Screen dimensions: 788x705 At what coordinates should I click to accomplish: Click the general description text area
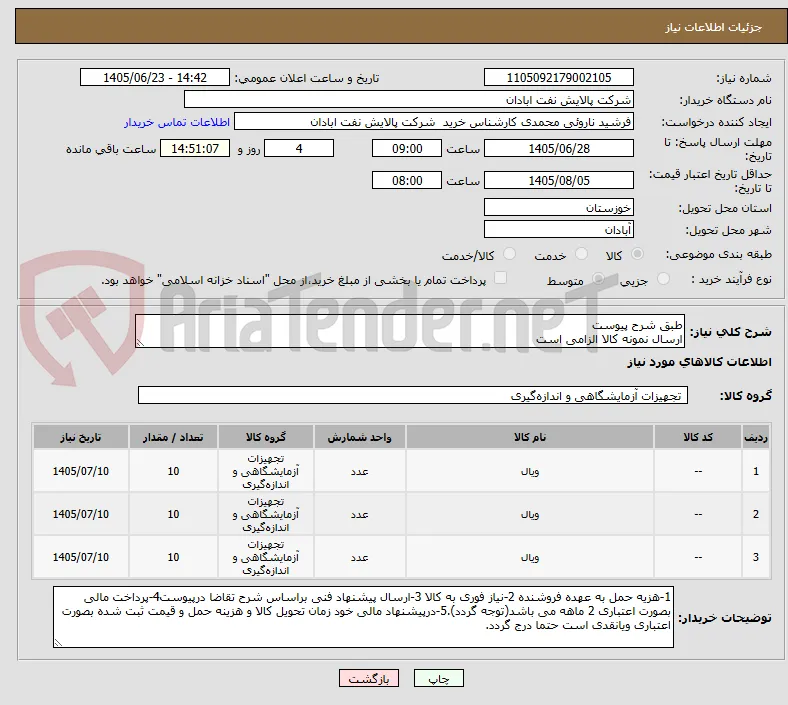pos(410,332)
